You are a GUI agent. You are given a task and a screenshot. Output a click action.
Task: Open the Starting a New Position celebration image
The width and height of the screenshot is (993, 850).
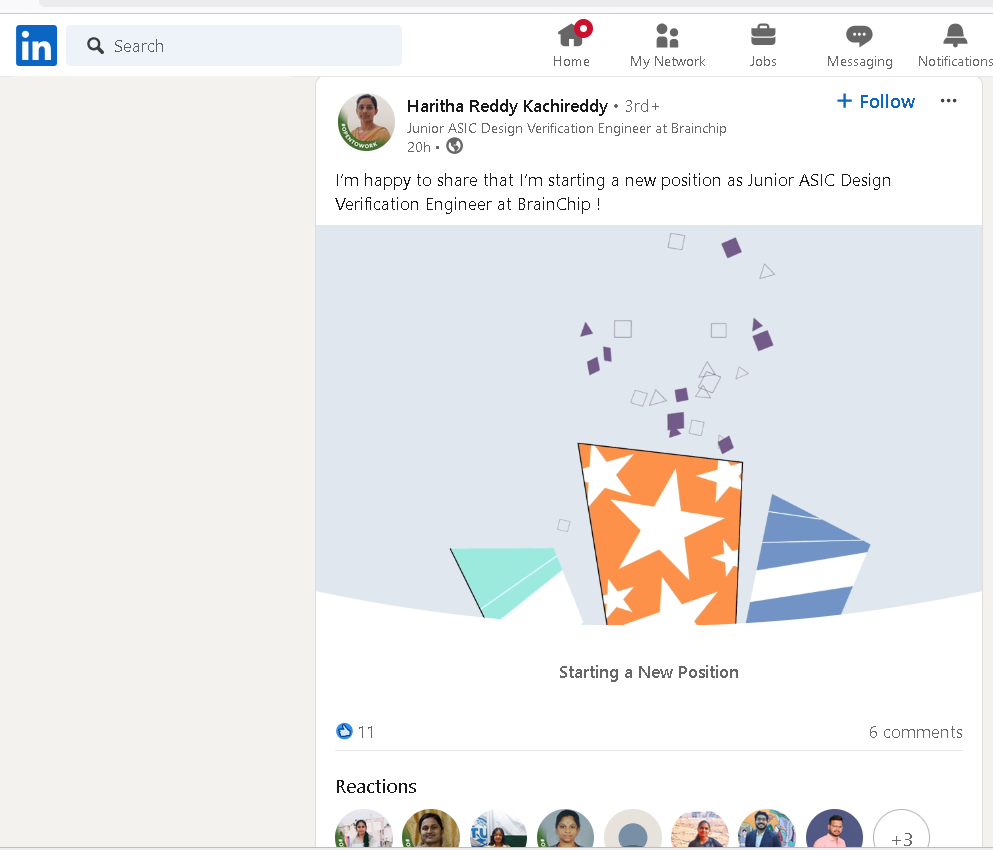point(649,425)
